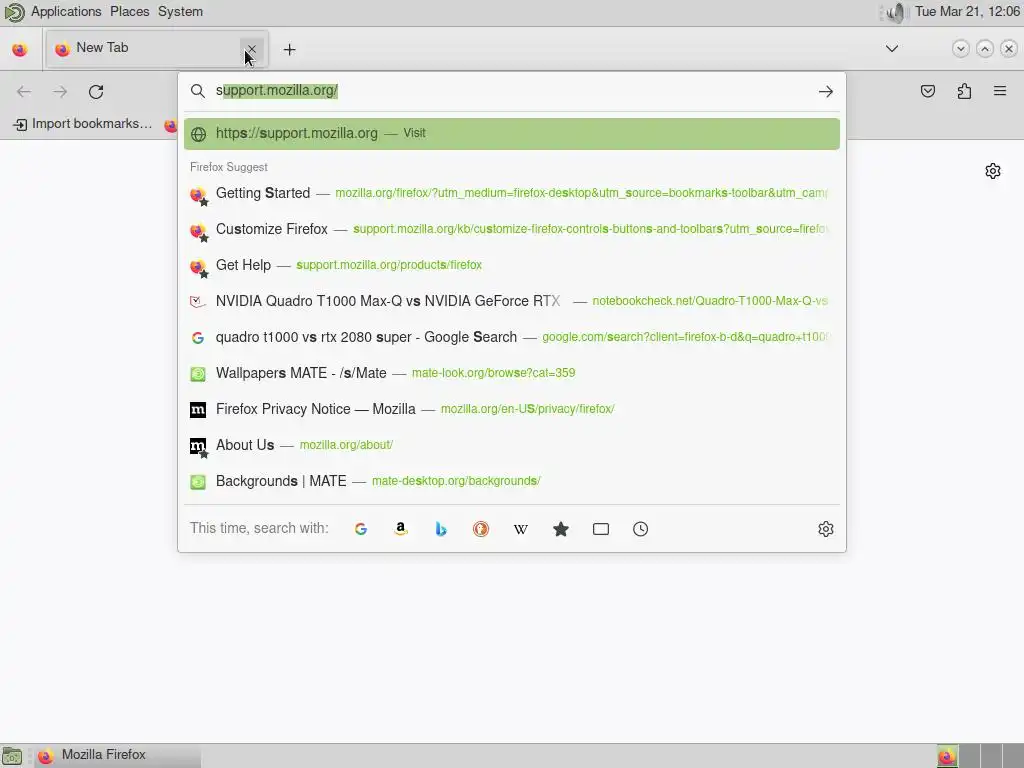This screenshot has width=1024, height=768.
Task: List all tabs chevron dropdown
Action: [891, 49]
